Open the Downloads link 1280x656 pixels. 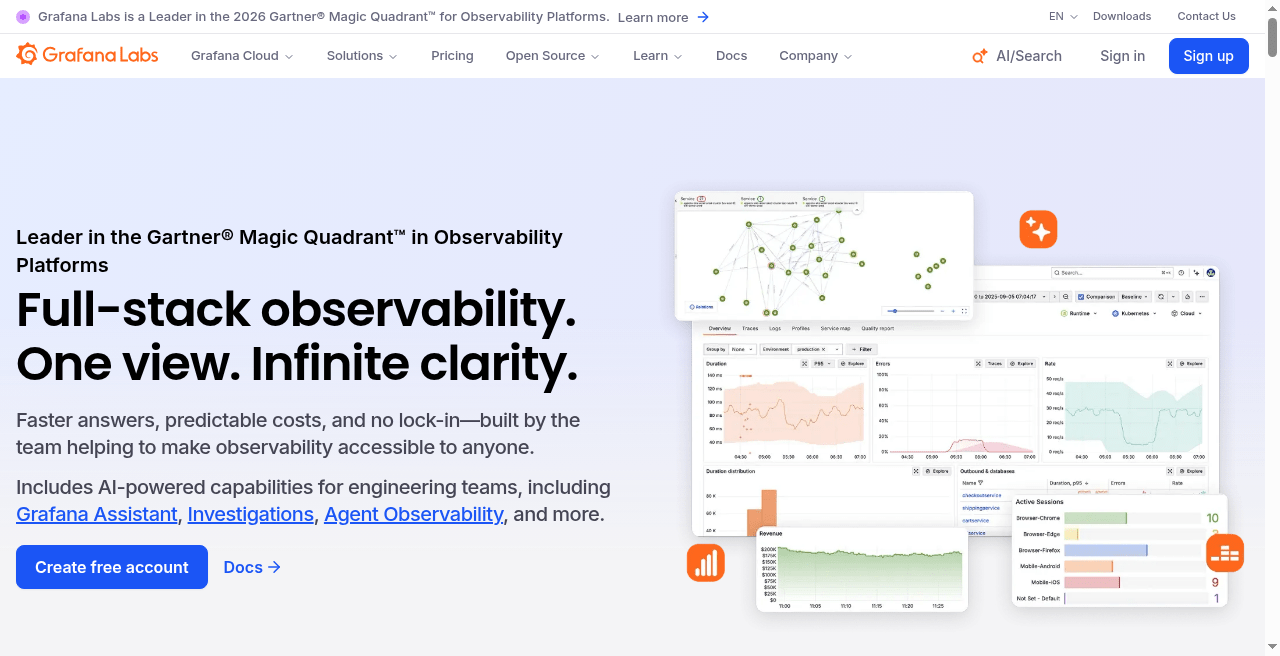(1122, 16)
